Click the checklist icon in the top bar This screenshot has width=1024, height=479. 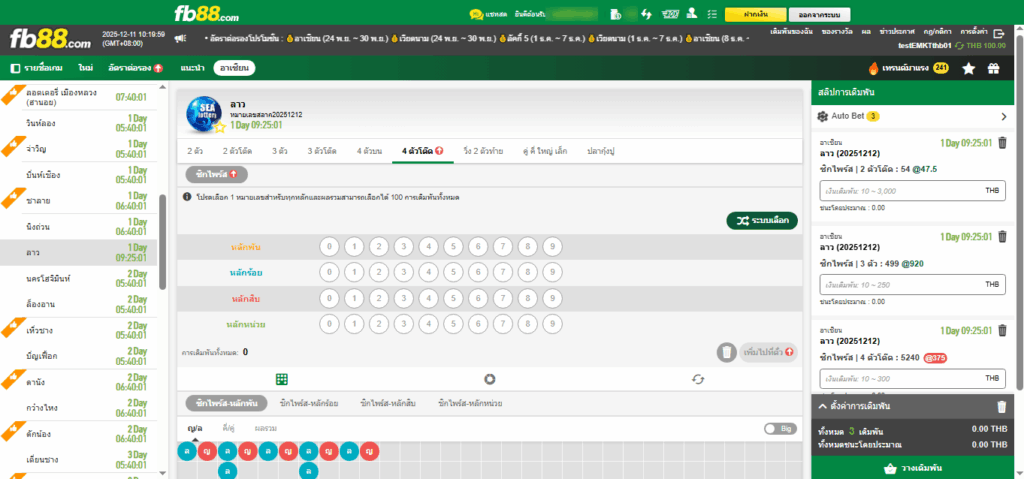coord(712,14)
